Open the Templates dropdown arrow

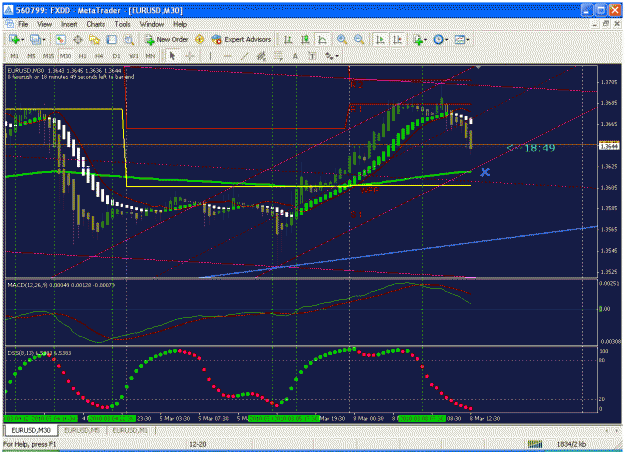468,39
